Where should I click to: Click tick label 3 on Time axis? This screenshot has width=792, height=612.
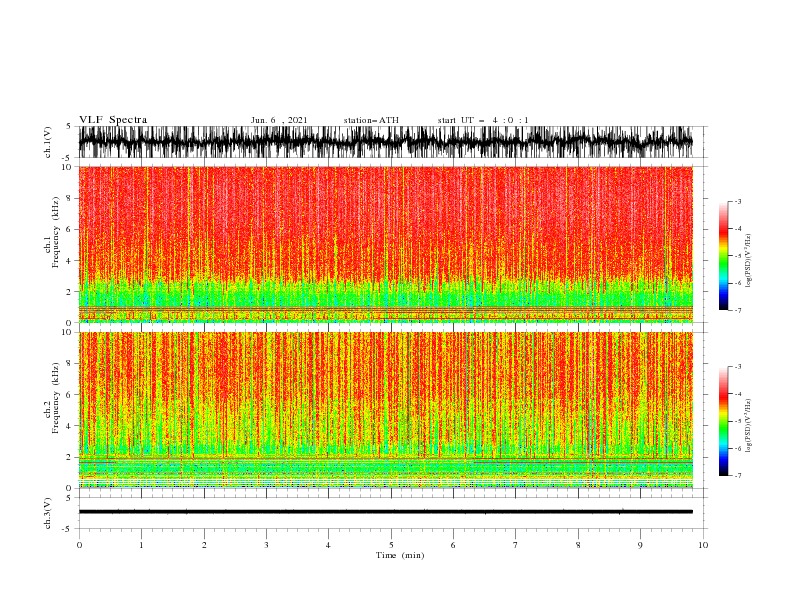pyautogui.click(x=266, y=545)
